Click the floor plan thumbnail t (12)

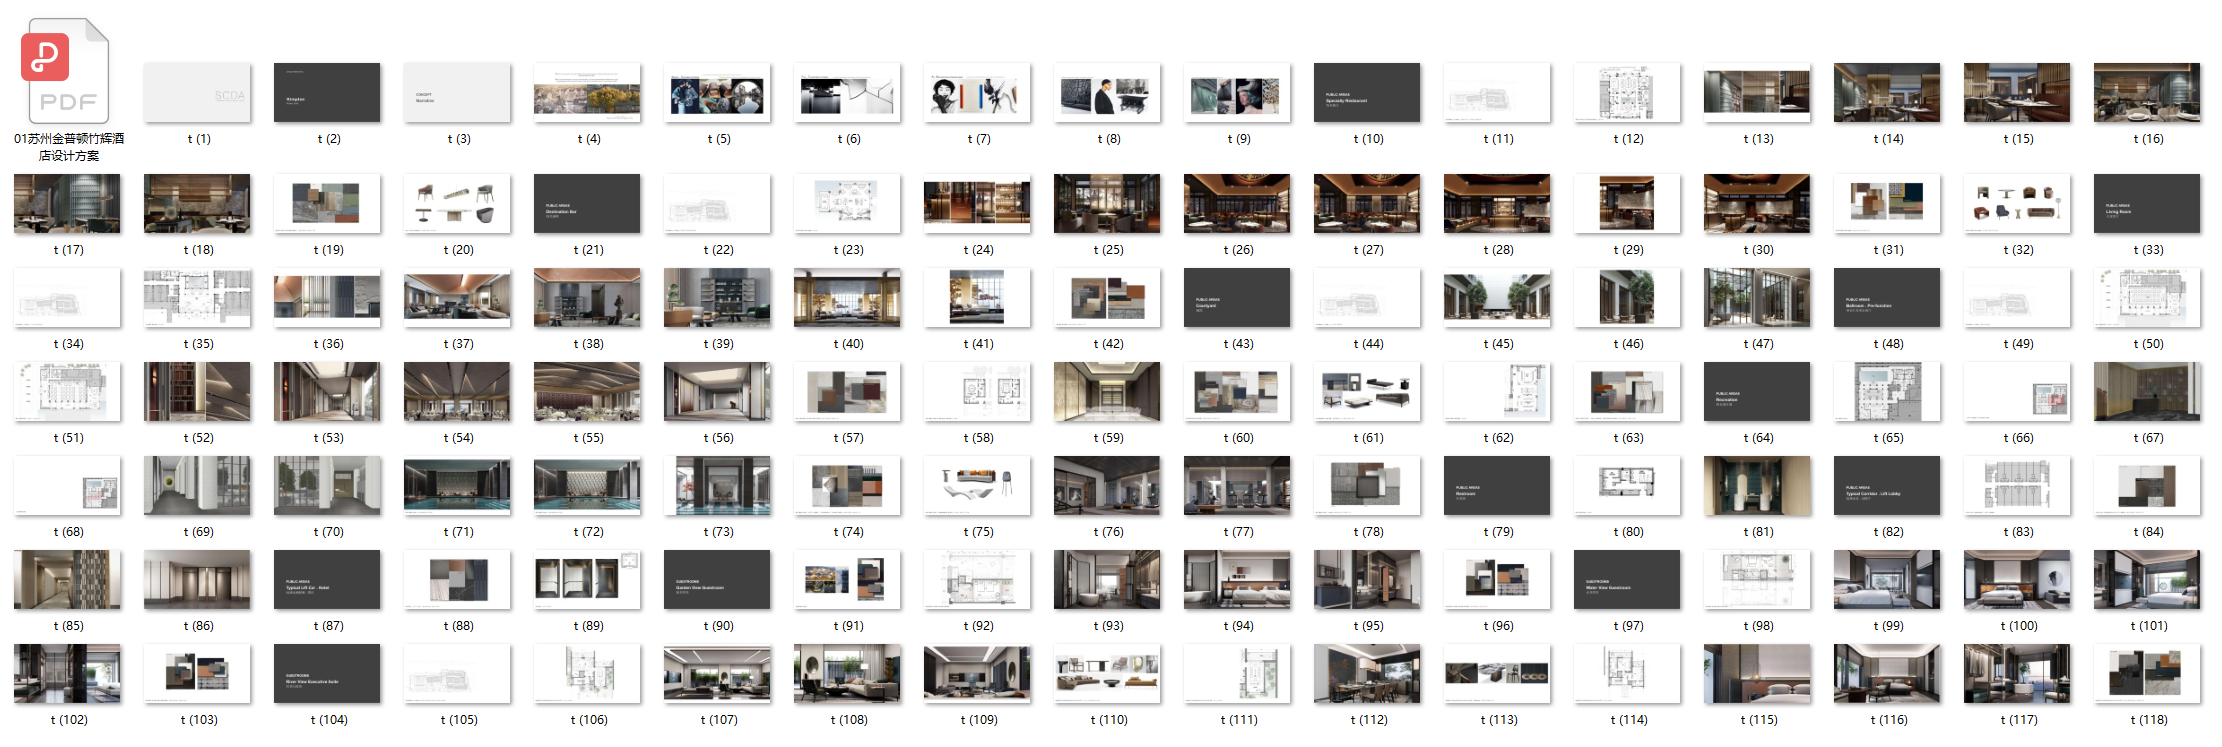(x=1627, y=93)
